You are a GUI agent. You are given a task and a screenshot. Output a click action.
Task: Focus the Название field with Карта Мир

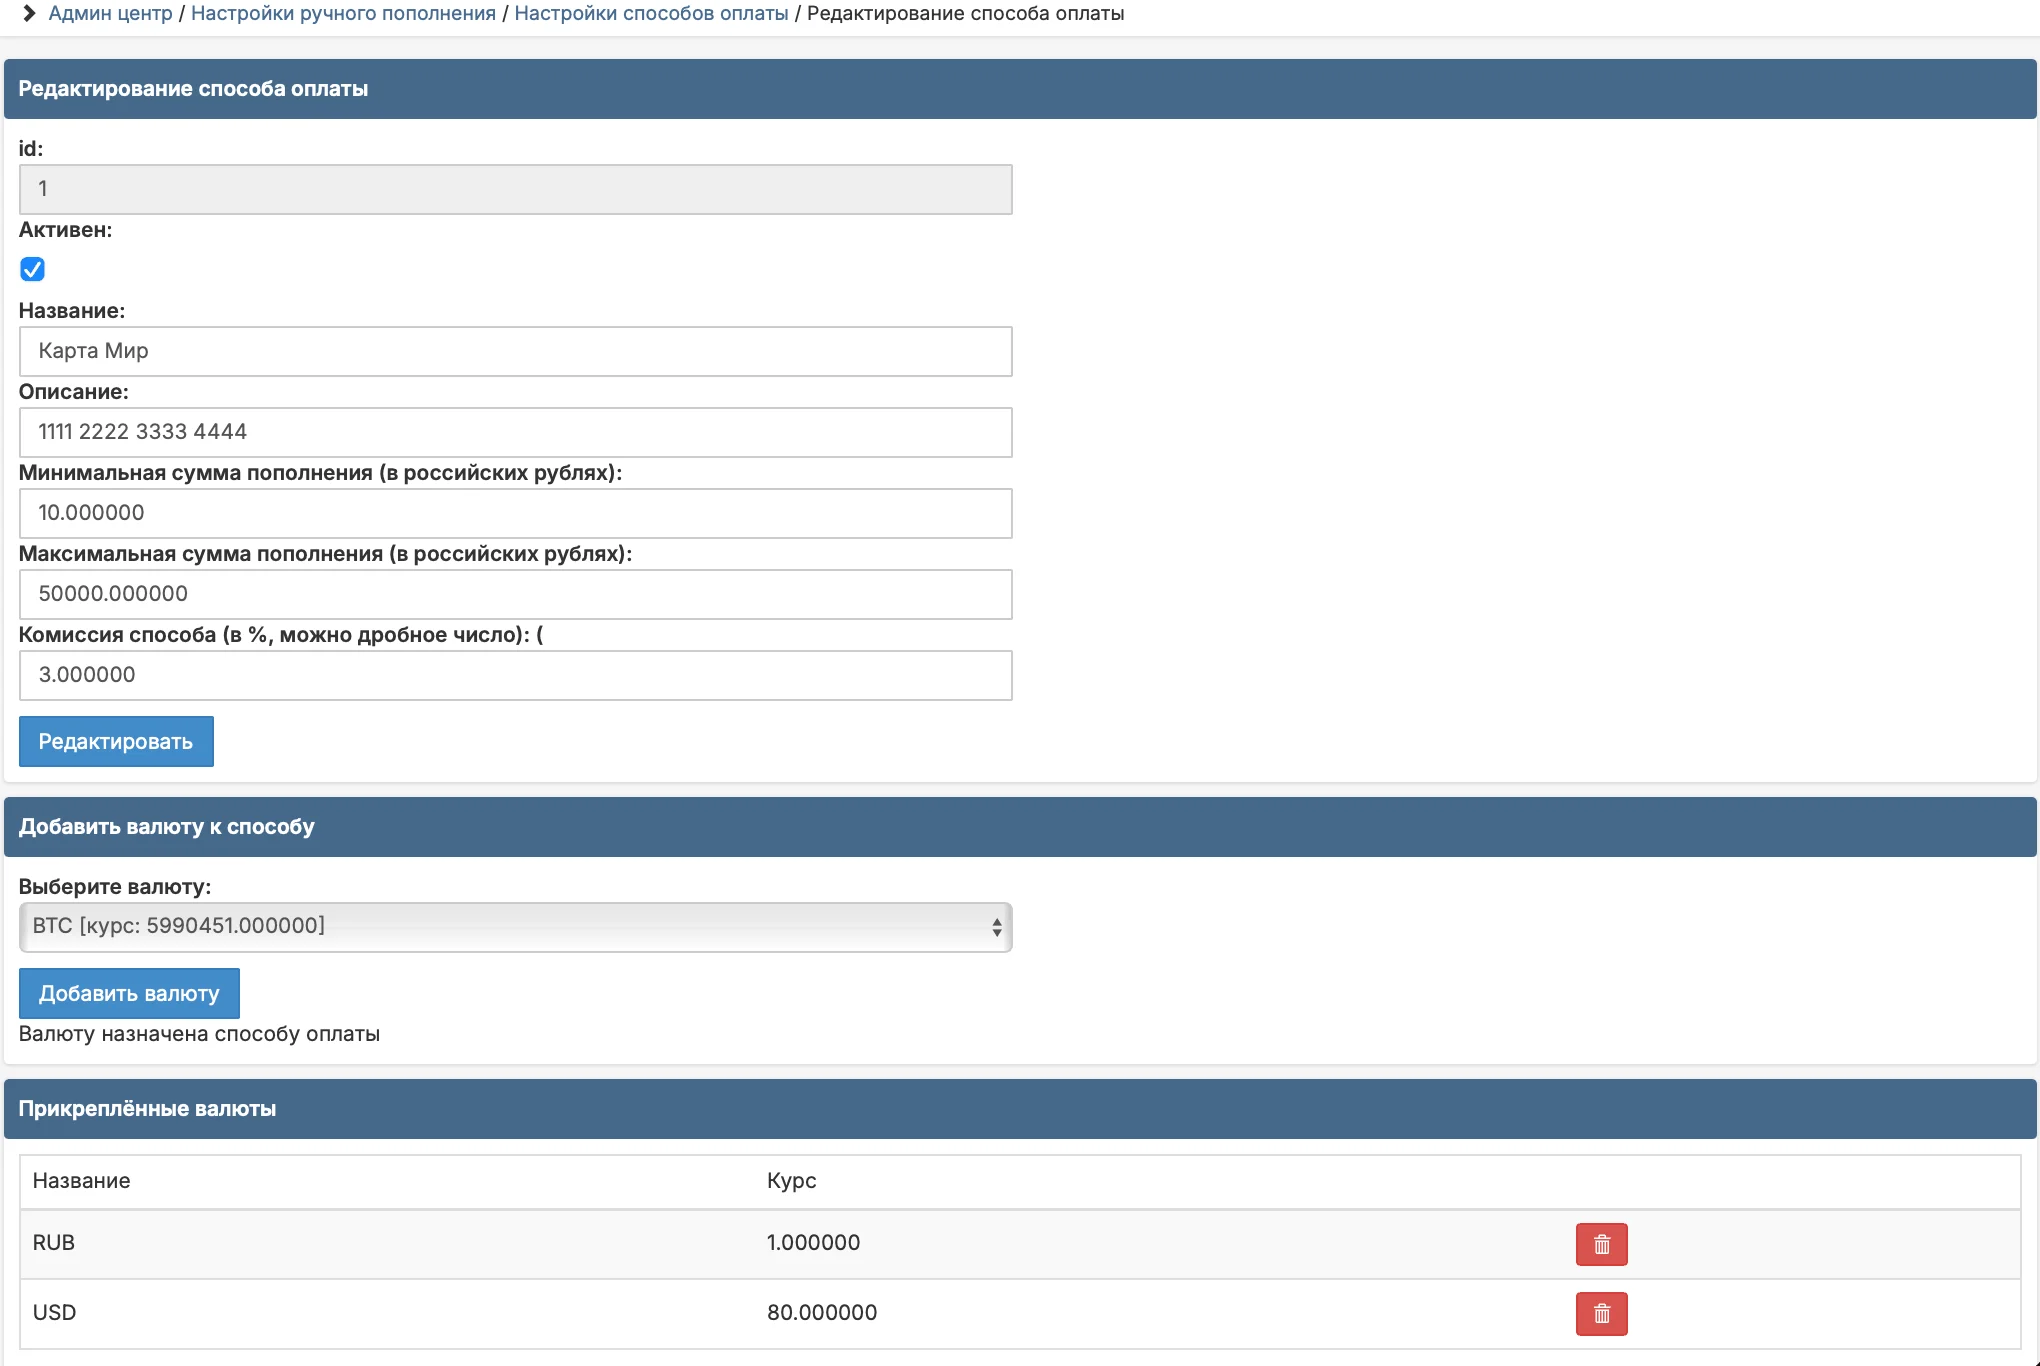click(515, 351)
